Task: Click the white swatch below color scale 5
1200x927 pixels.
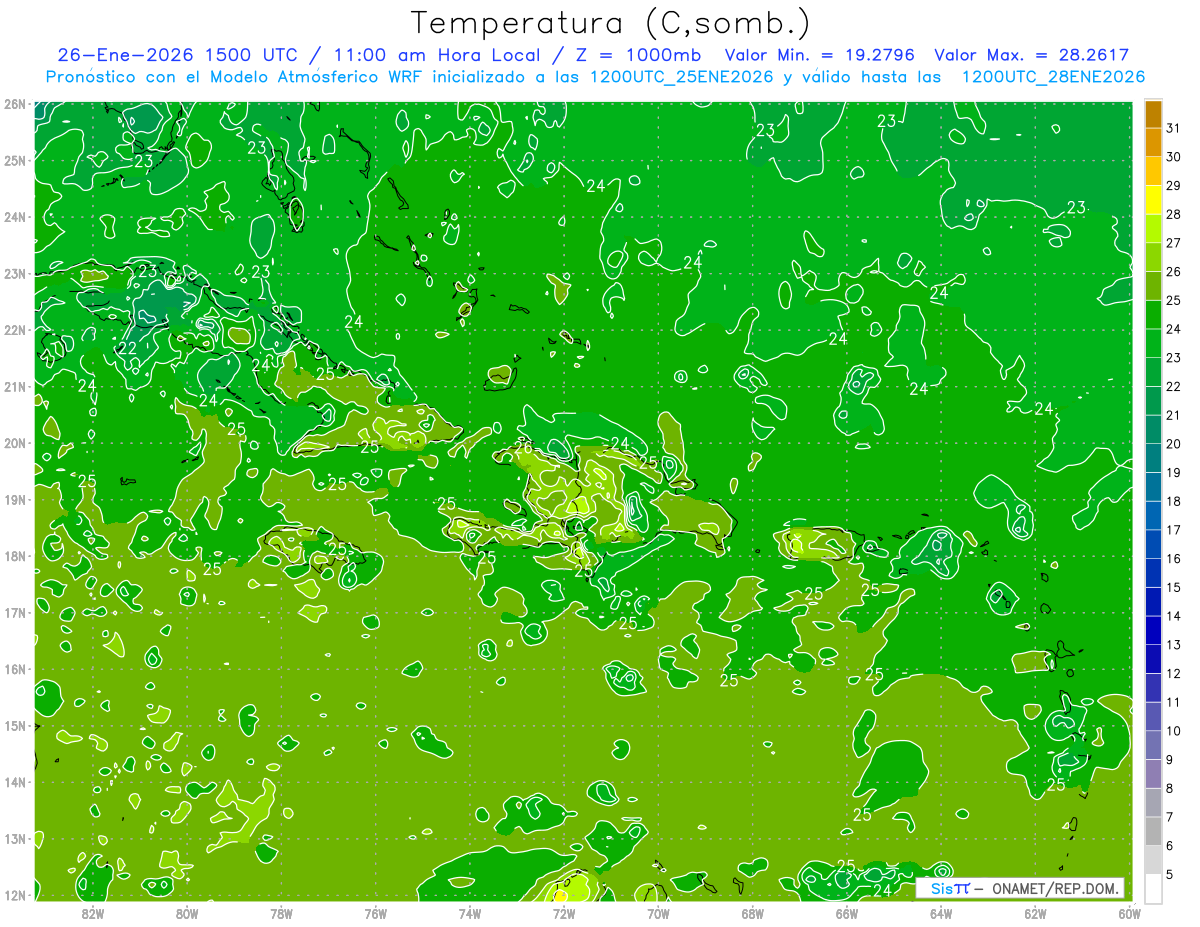Action: click(x=1153, y=889)
